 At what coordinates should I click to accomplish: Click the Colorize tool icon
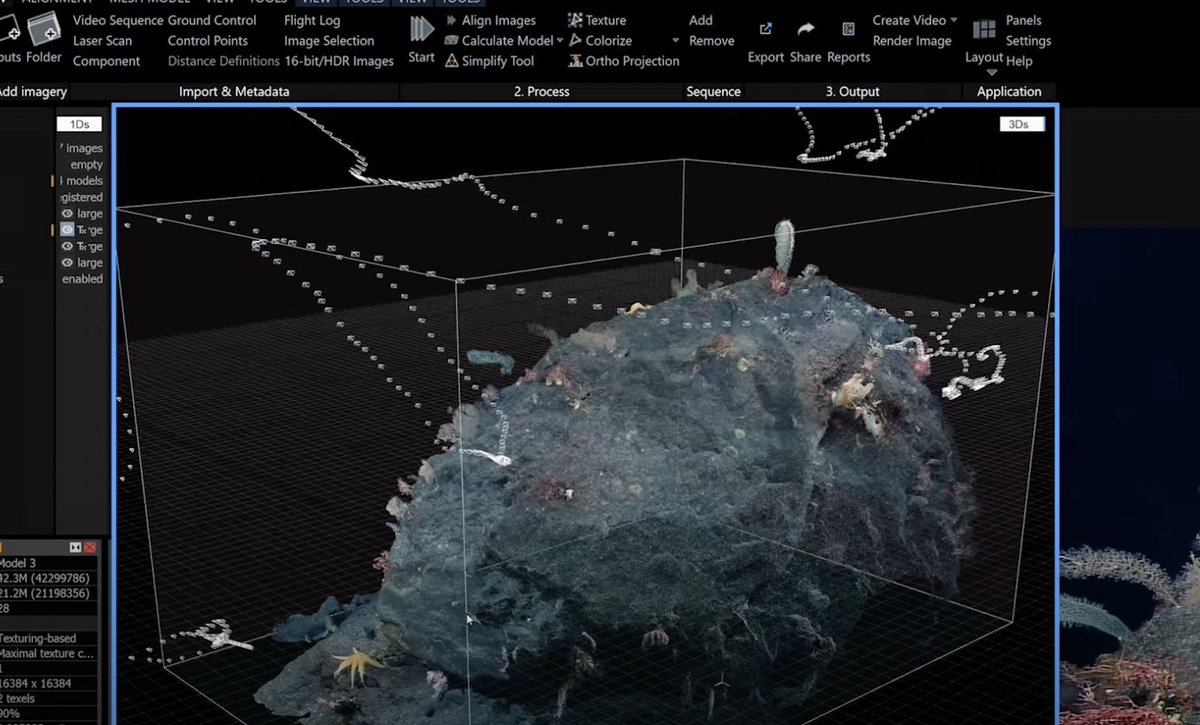pos(575,41)
